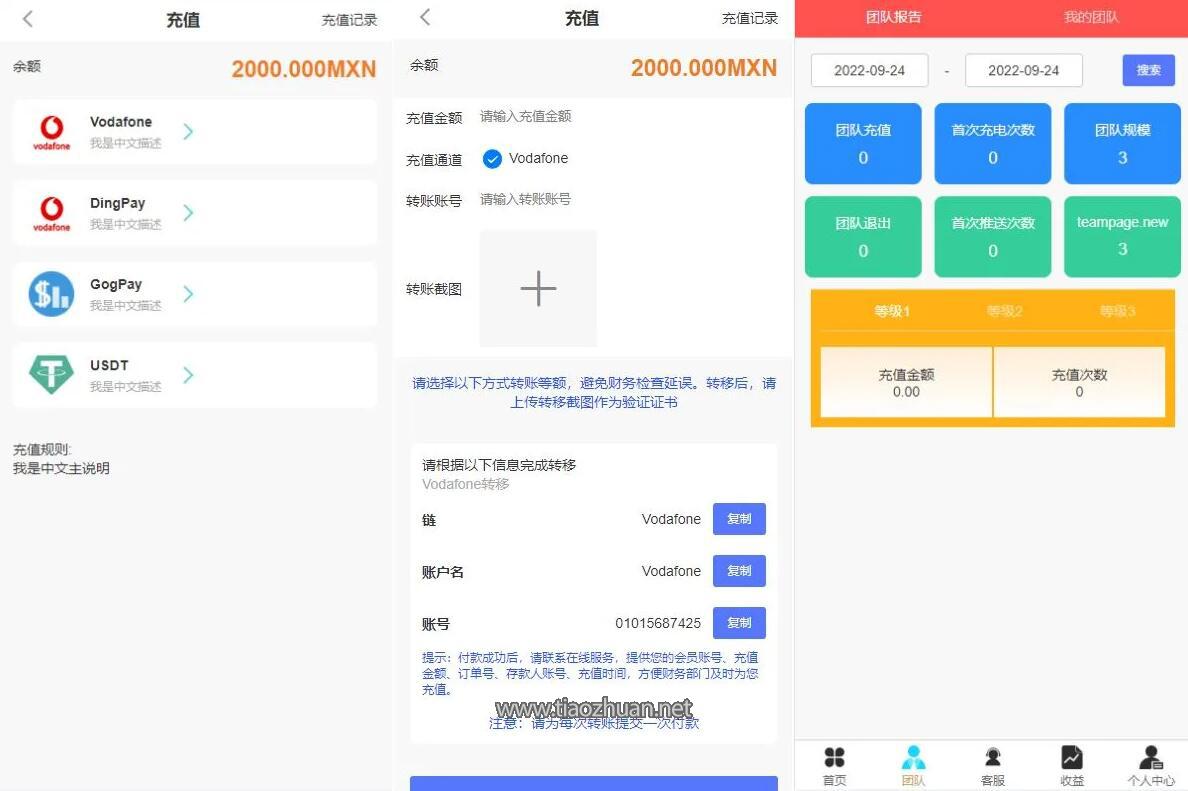Select the 等级3 level tab
The width and height of the screenshot is (1188, 791).
[x=1117, y=311]
